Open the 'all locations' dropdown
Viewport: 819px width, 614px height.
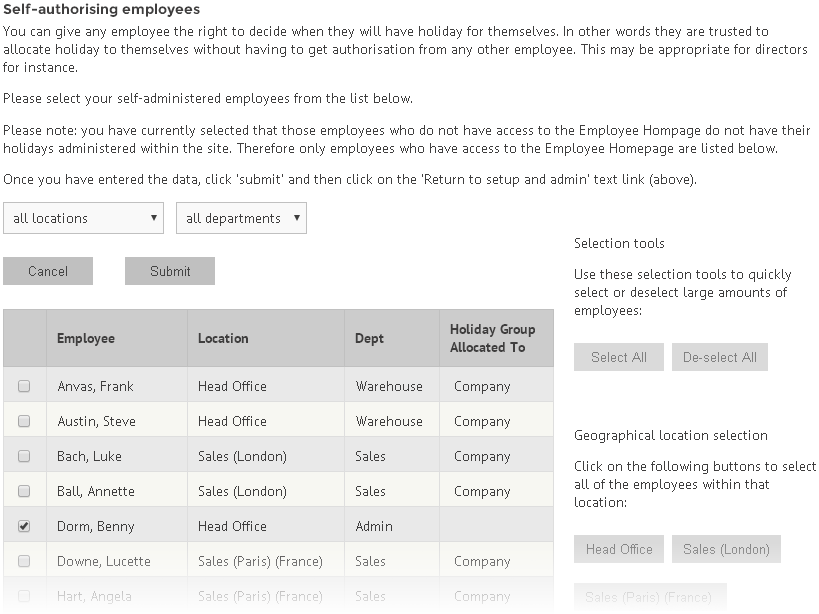click(84, 218)
